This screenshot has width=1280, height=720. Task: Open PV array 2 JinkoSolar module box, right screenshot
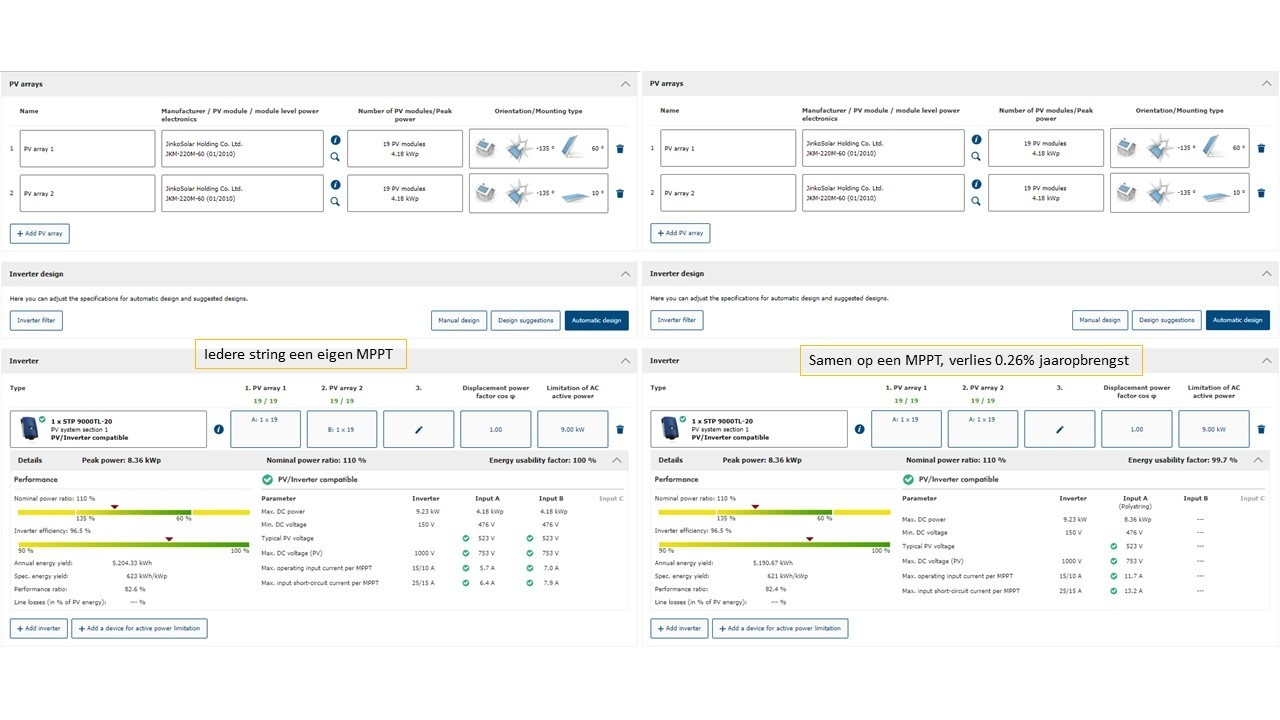pyautogui.click(x=884, y=193)
